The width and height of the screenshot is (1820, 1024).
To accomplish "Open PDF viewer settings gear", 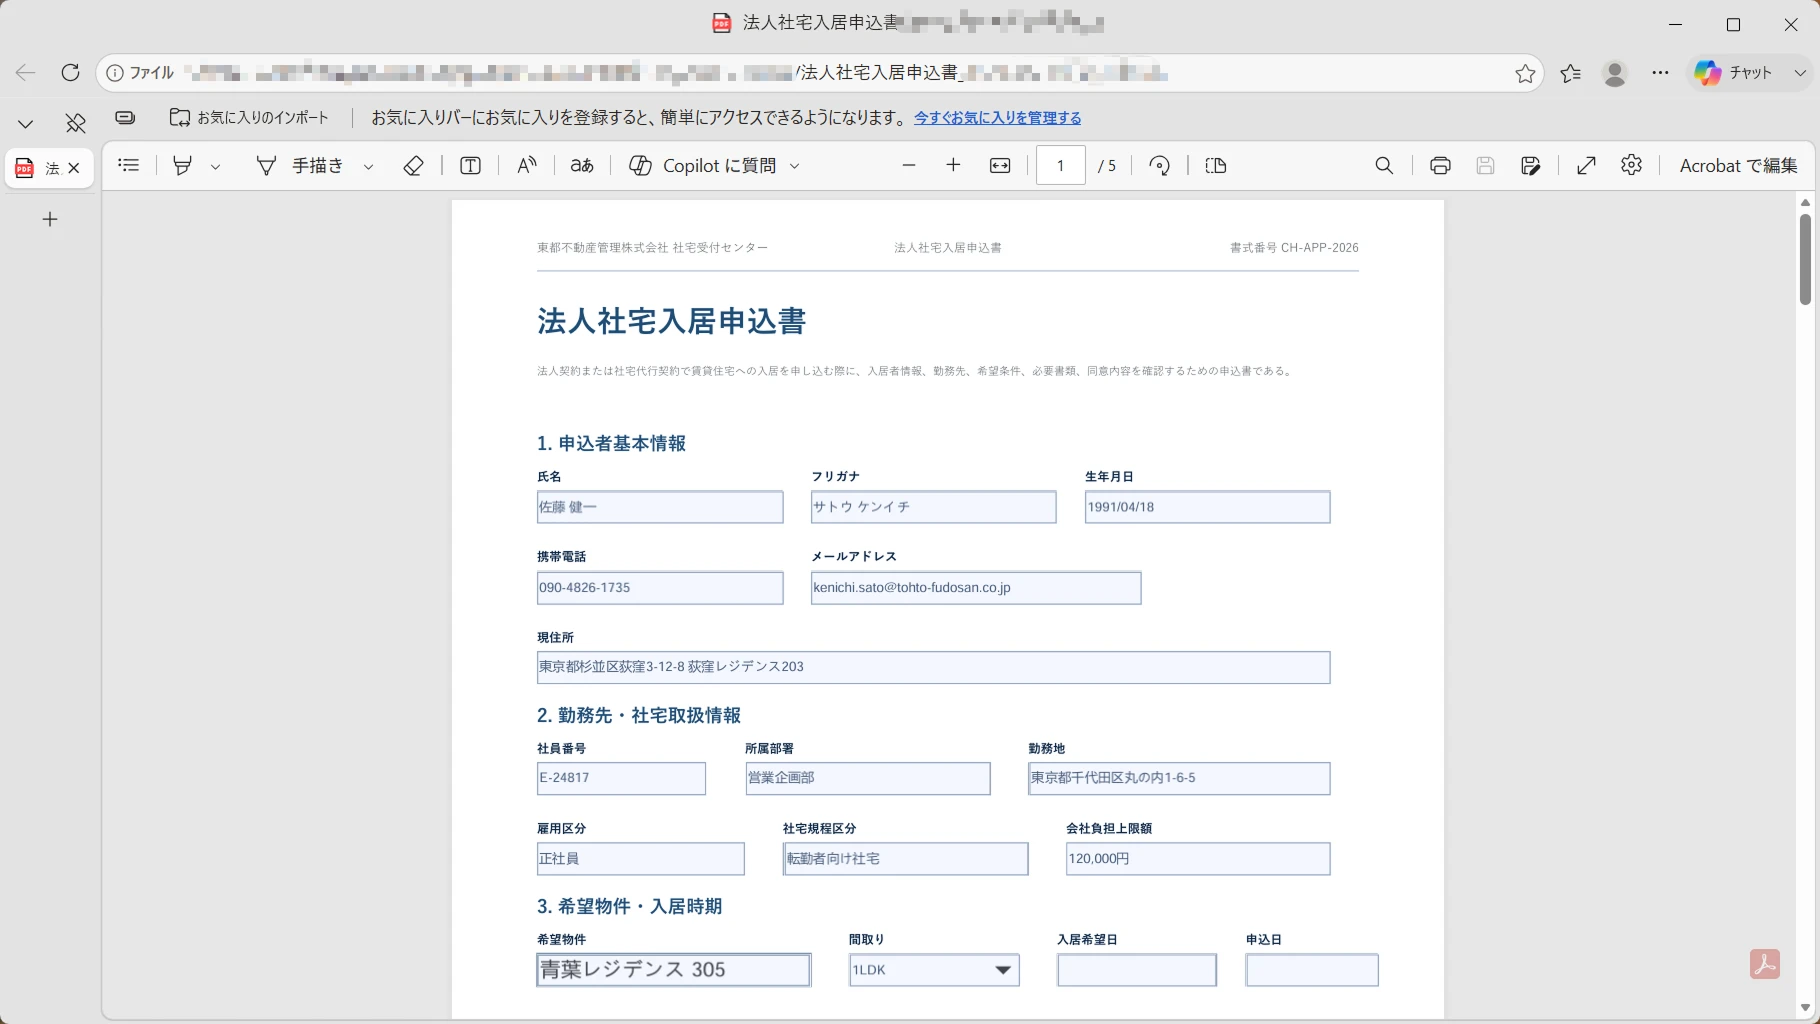I will (x=1631, y=165).
